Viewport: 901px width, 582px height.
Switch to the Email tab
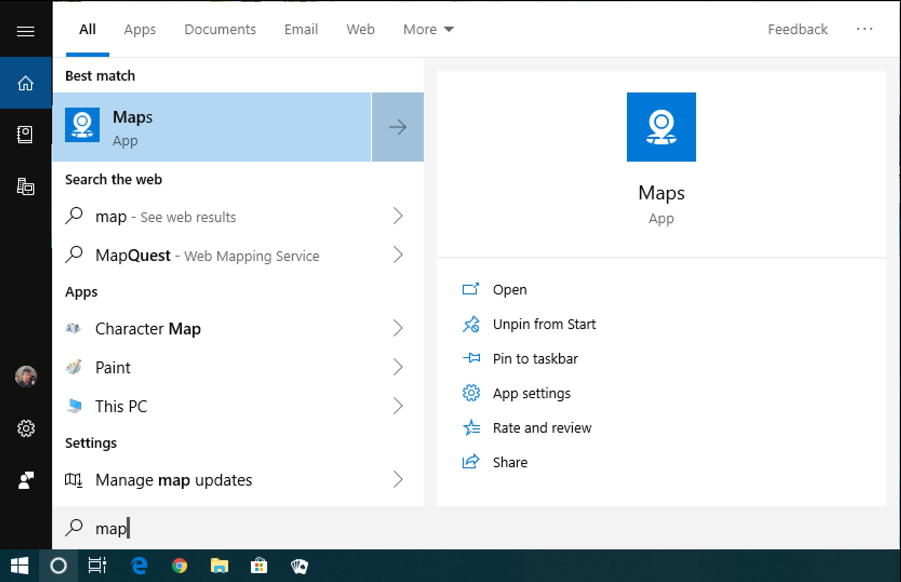click(x=301, y=29)
